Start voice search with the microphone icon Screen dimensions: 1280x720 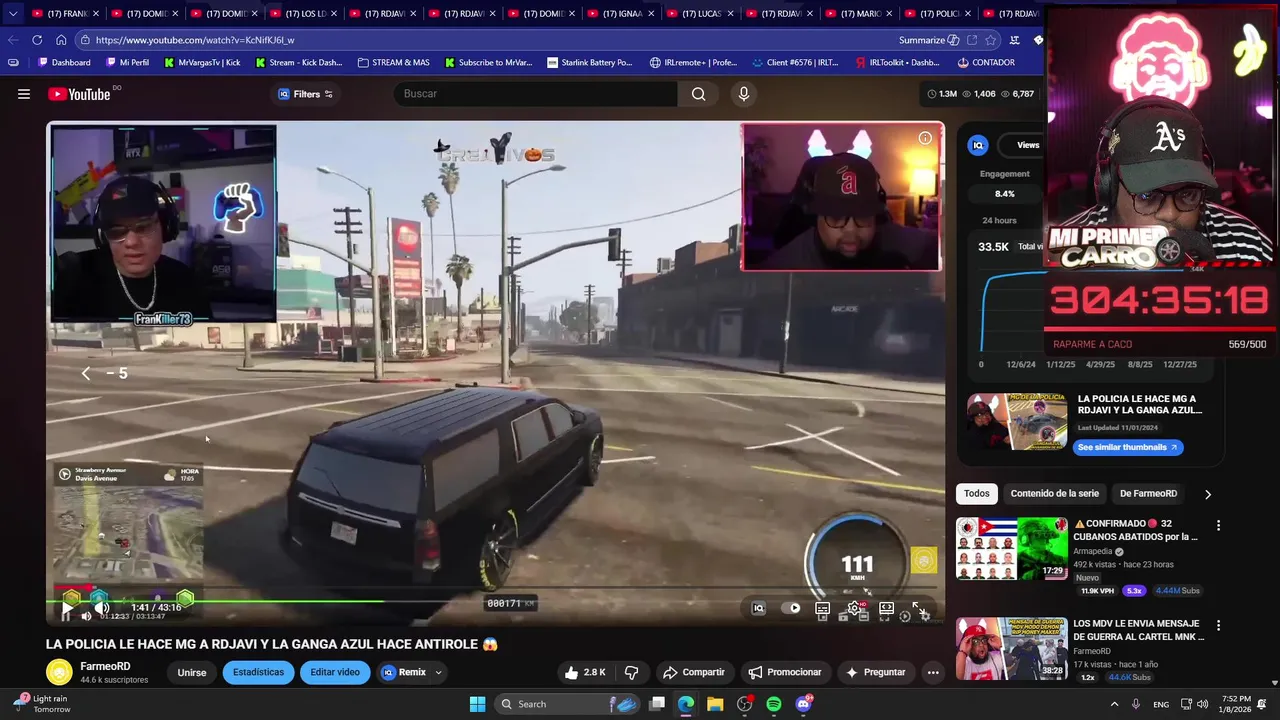(744, 94)
